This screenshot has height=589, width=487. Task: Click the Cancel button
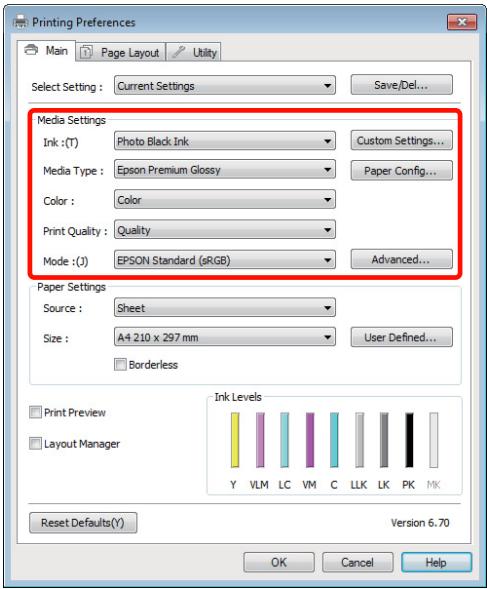click(x=357, y=562)
